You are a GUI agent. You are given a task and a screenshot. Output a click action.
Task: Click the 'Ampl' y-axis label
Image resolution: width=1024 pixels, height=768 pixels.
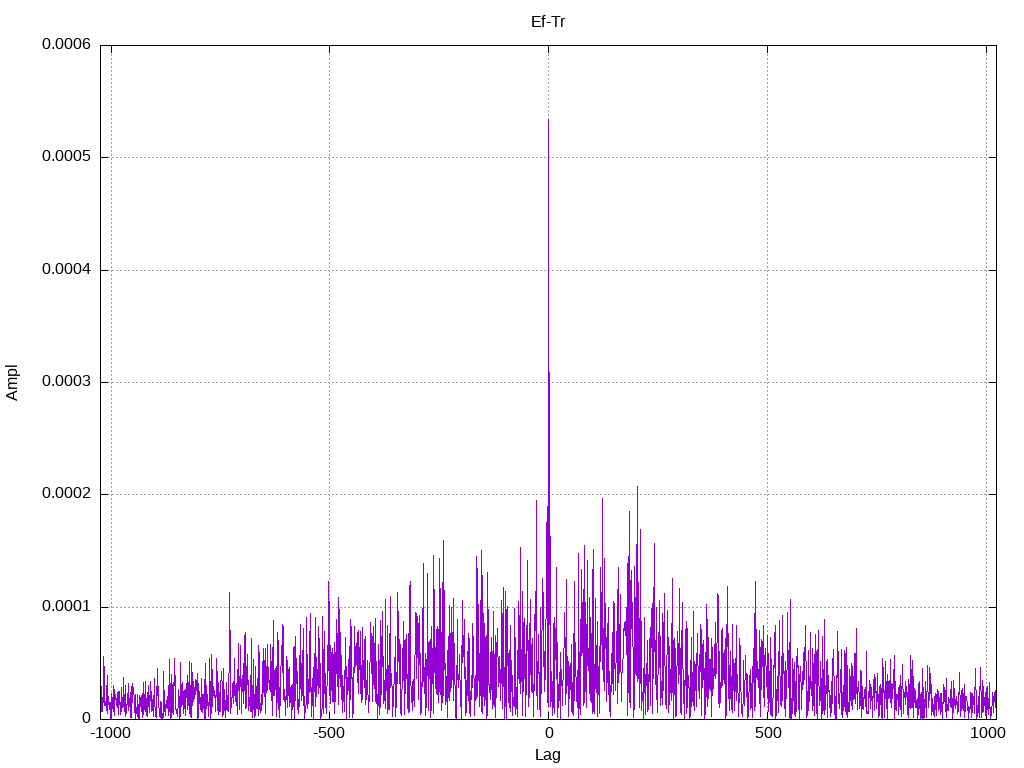[x=12, y=383]
